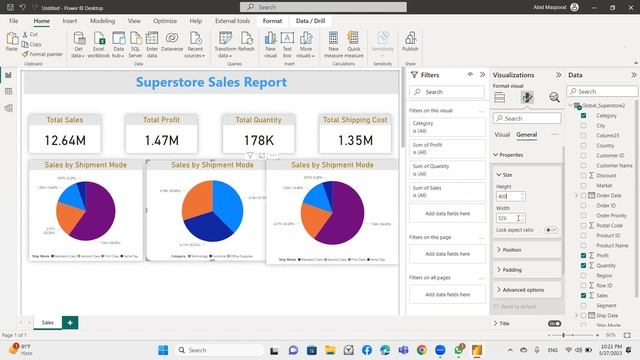Collapse the Visualizations pane
The width and height of the screenshot is (640, 360).
point(558,75)
